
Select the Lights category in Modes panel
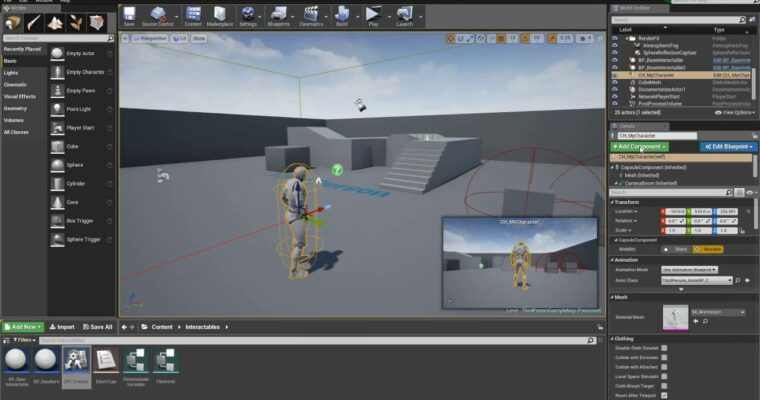pyautogui.click(x=11, y=72)
